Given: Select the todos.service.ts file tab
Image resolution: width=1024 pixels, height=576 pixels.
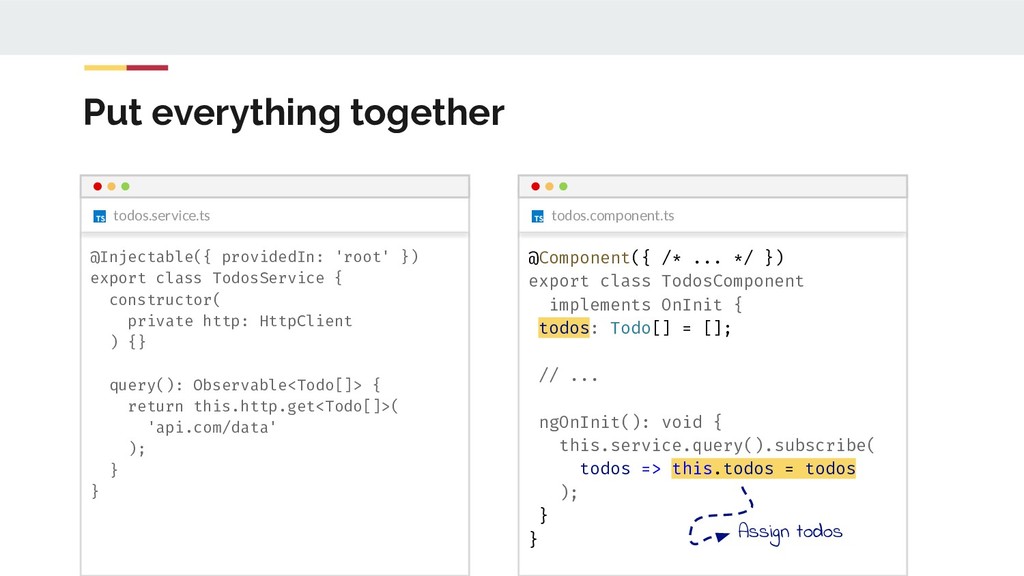Looking at the screenshot, I should [x=161, y=216].
